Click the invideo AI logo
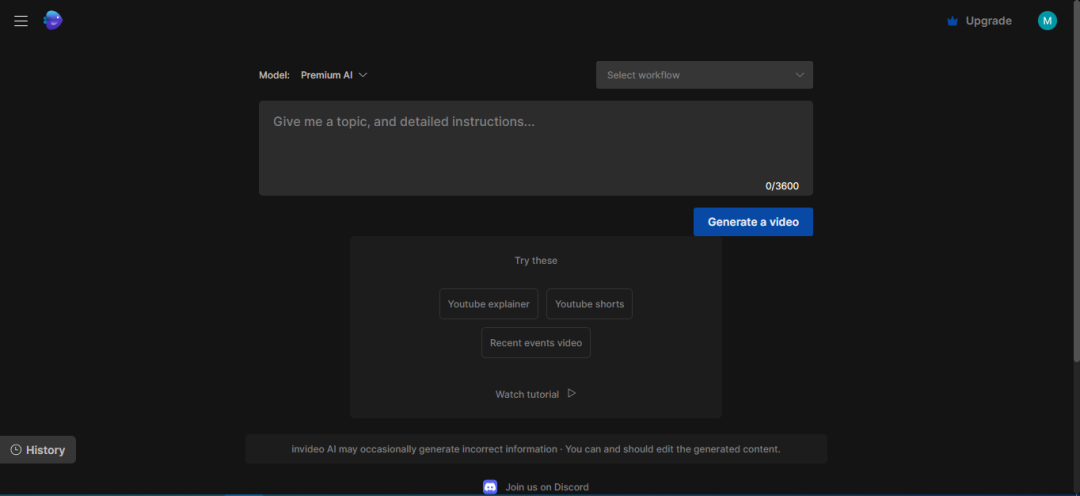The height and width of the screenshot is (496, 1080). (53, 20)
